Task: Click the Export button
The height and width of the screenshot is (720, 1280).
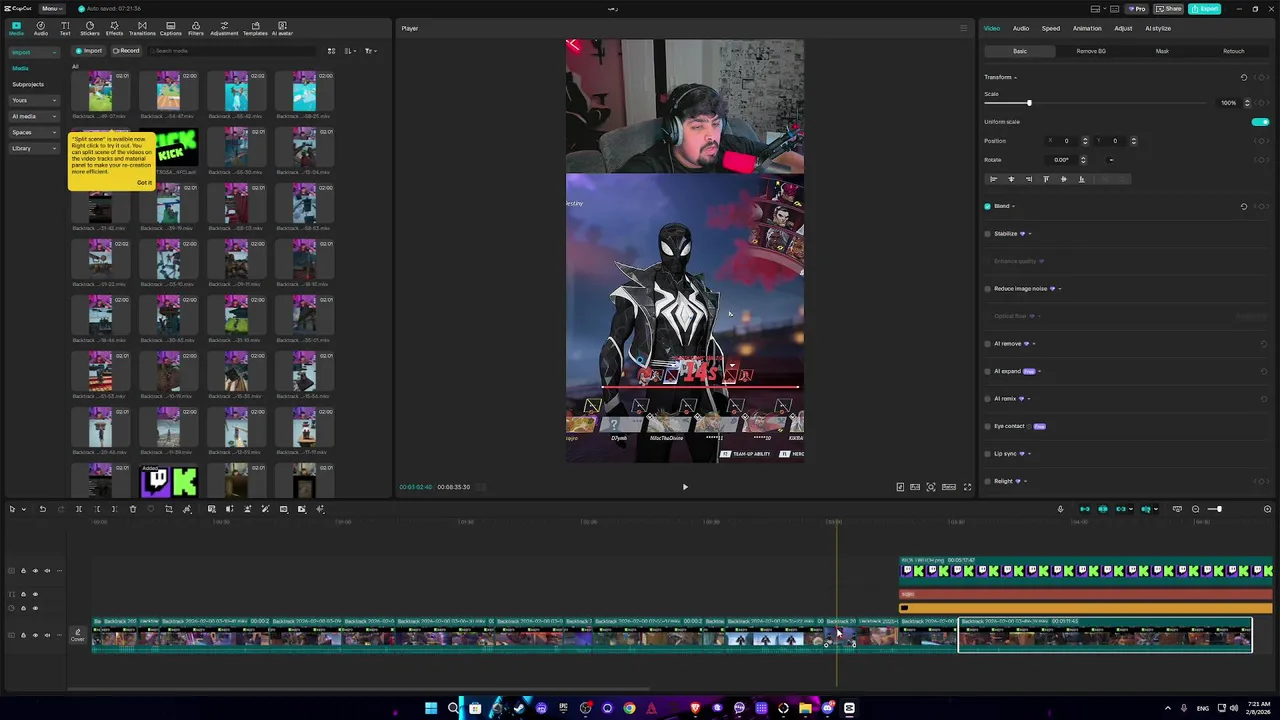Action: [1205, 8]
